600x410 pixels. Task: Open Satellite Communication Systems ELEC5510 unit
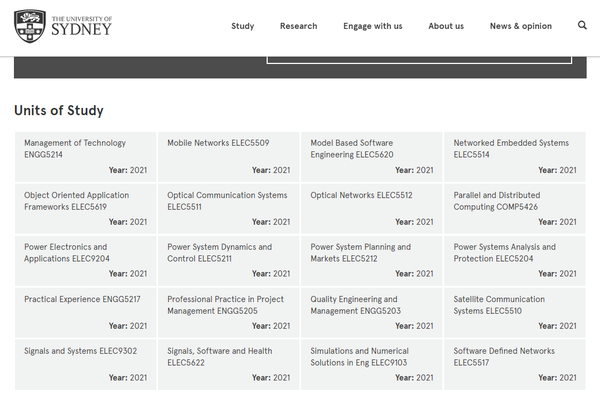[x=515, y=313]
